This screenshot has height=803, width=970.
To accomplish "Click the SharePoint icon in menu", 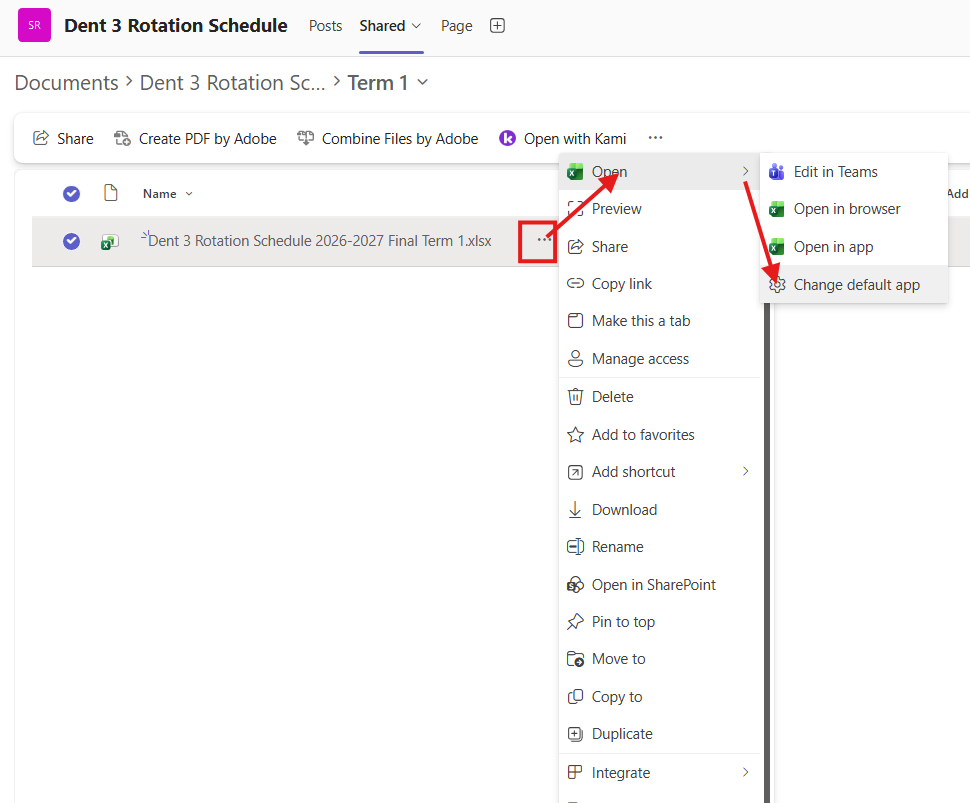I will pos(575,585).
